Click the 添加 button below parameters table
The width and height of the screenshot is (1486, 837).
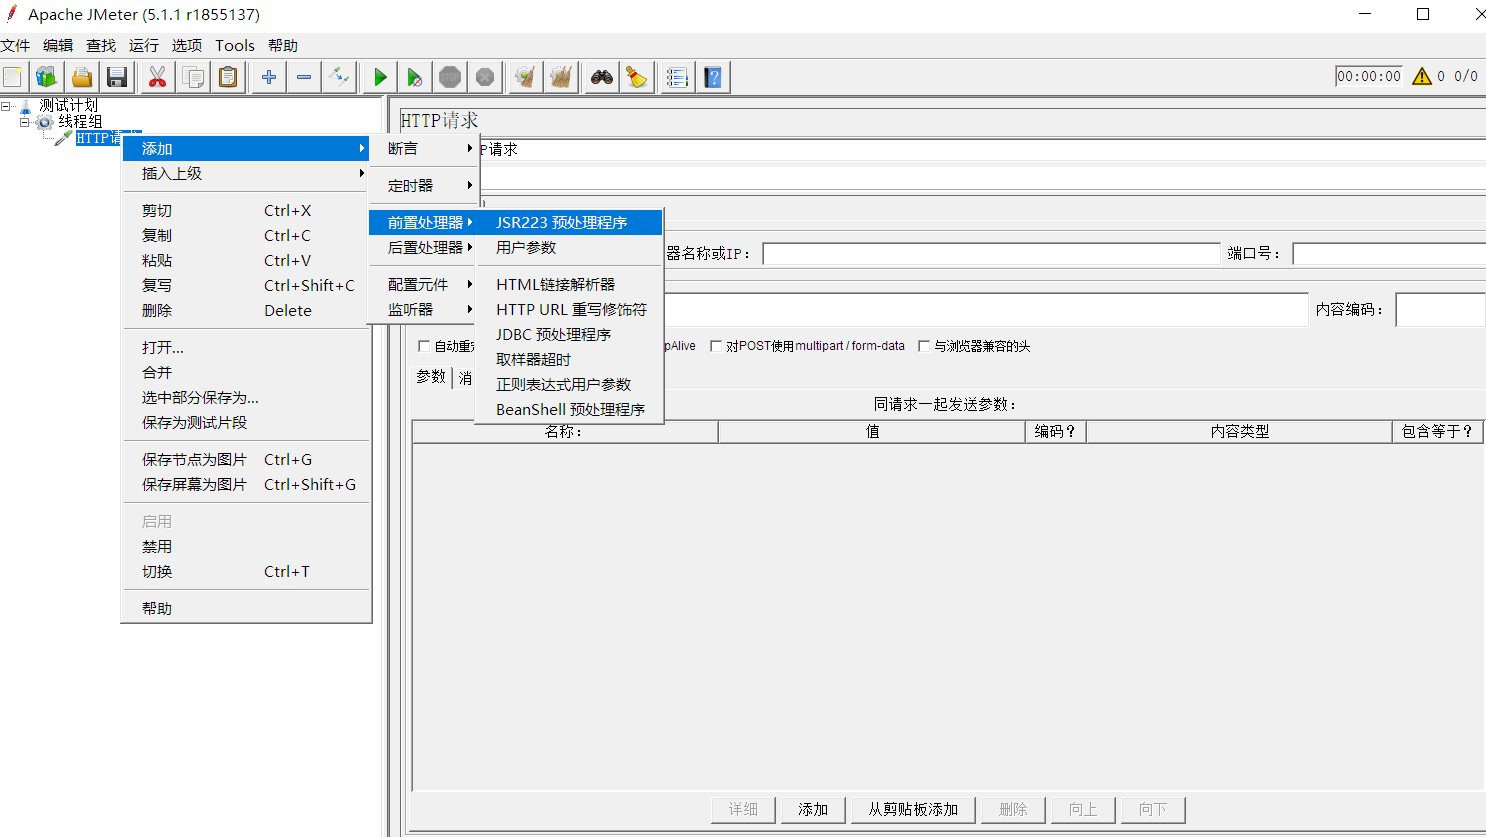click(813, 809)
